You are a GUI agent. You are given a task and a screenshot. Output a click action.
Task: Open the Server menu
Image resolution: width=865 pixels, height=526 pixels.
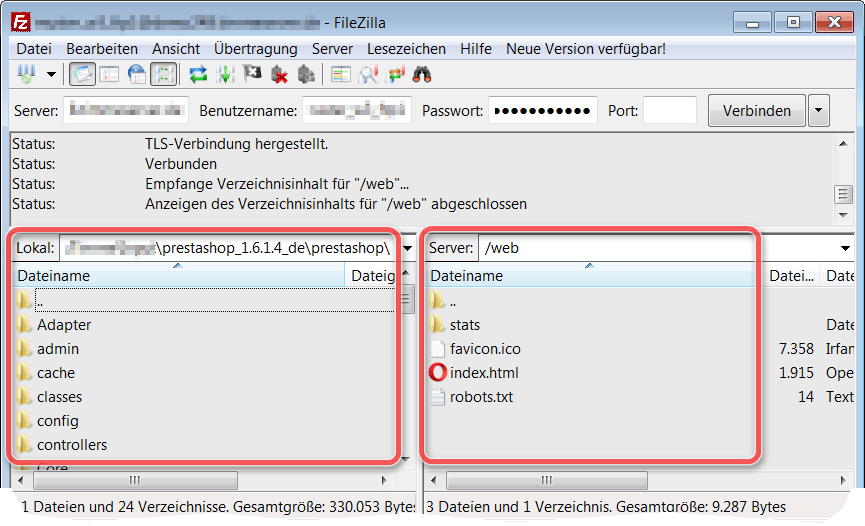[x=332, y=49]
